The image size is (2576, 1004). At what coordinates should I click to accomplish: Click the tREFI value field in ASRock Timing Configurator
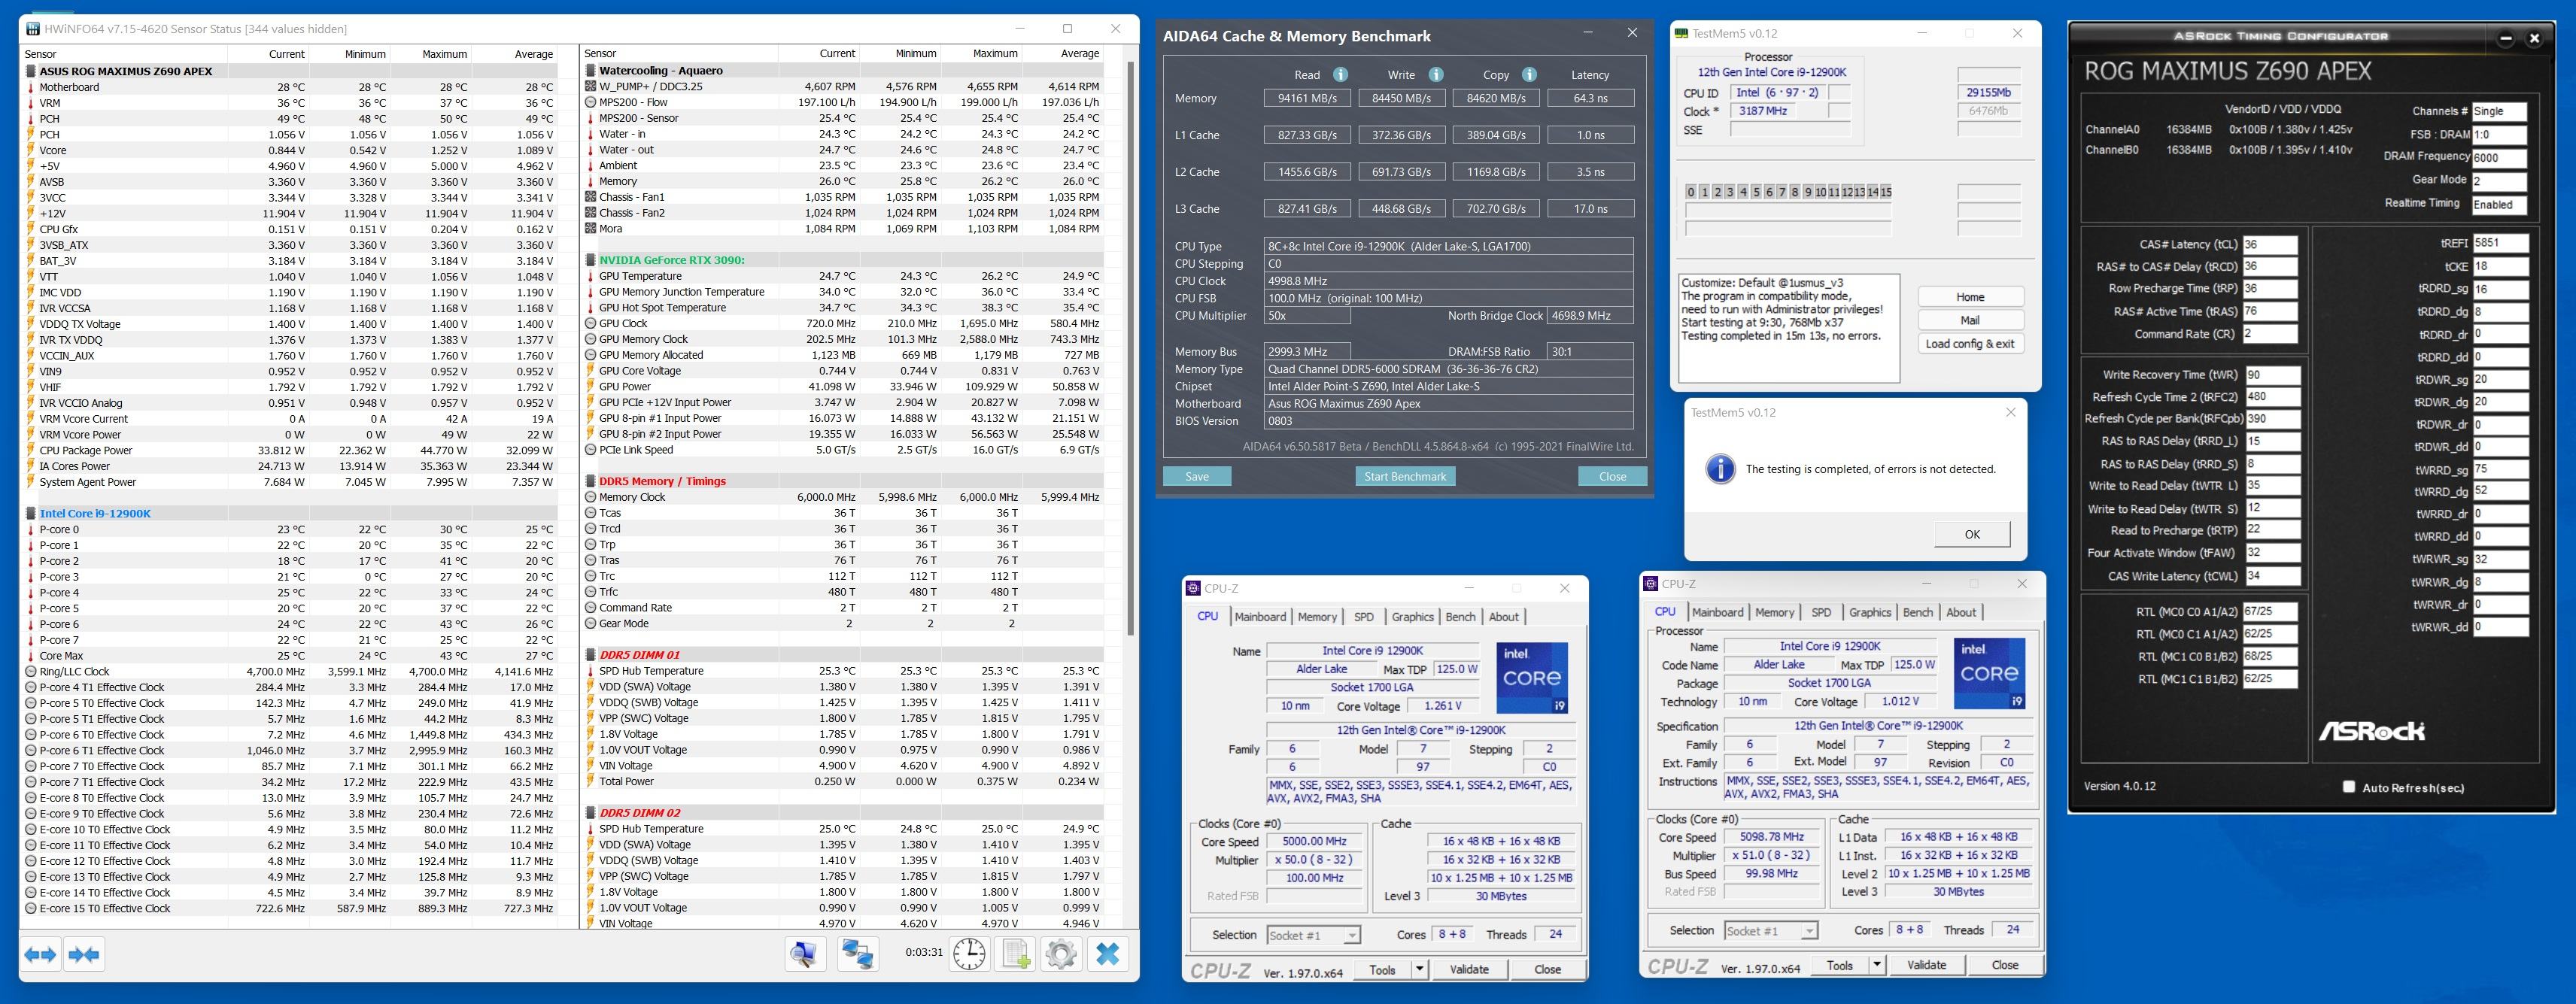(x=2500, y=243)
